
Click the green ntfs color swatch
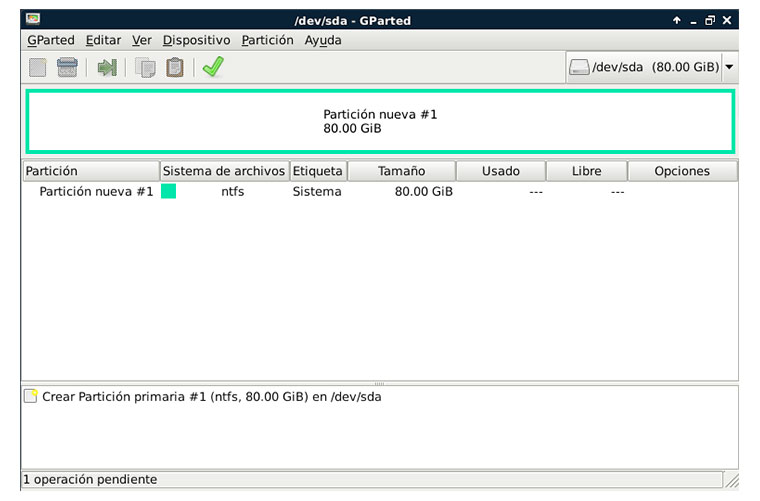(x=168, y=191)
